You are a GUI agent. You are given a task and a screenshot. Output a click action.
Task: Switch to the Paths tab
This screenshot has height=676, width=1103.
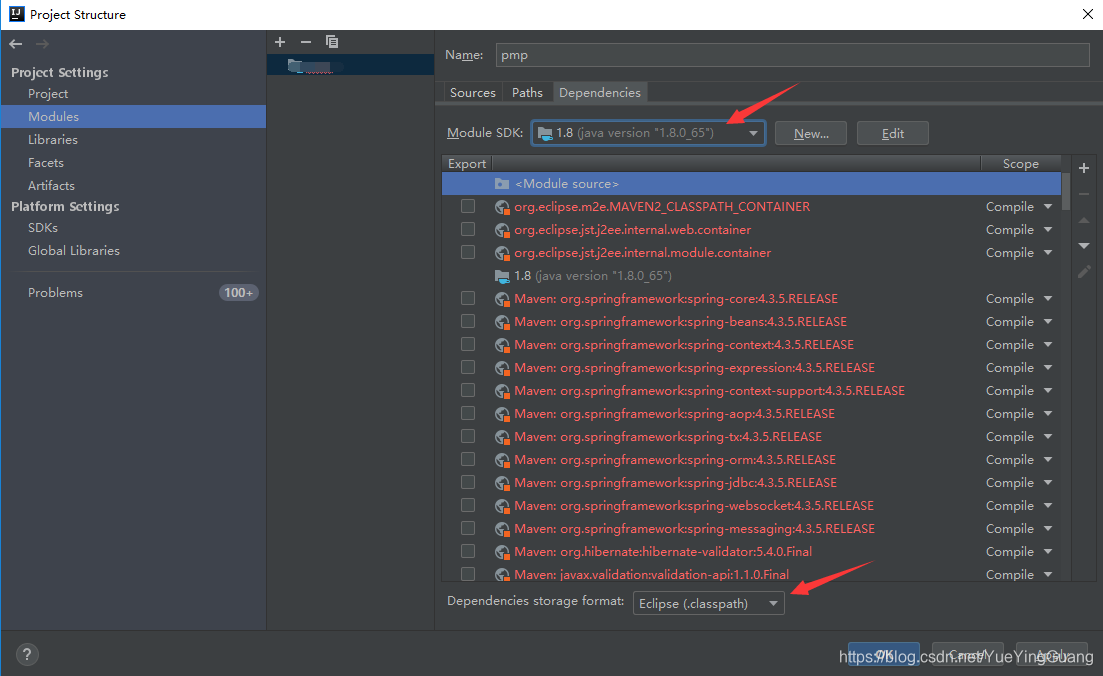click(527, 93)
